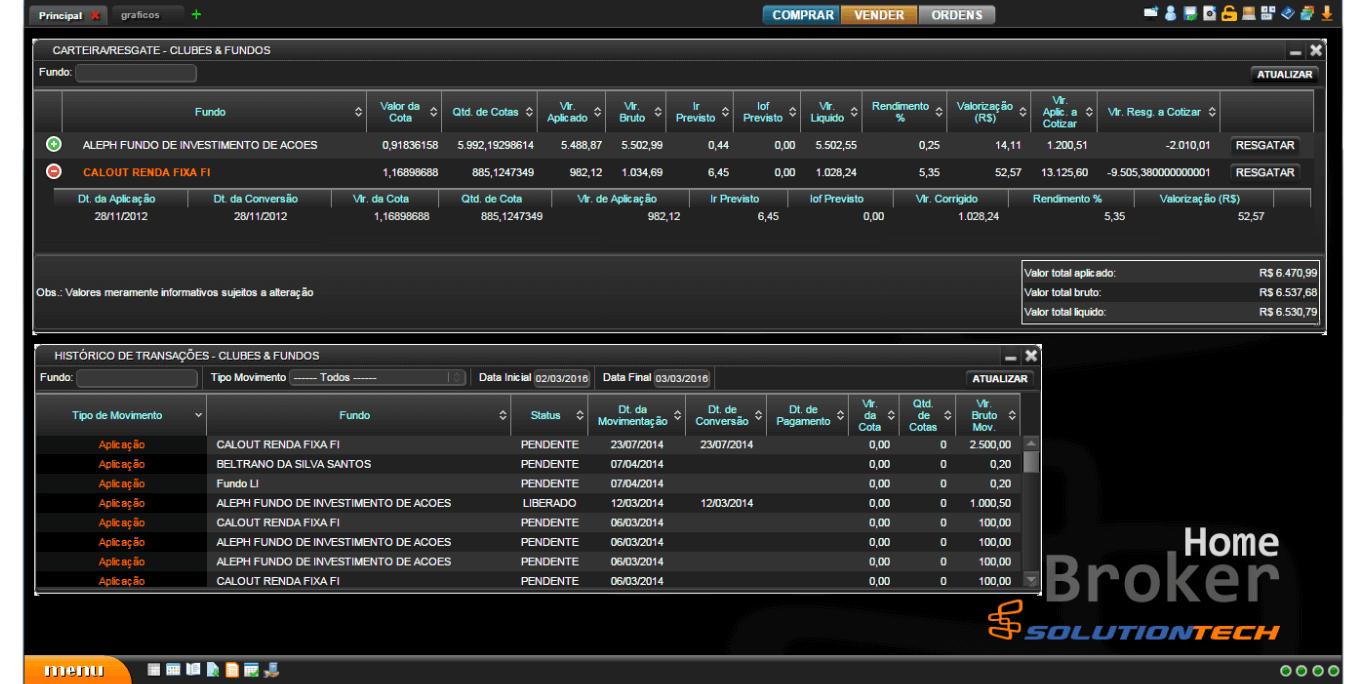Click the Fundo input in Histórico panel
1366x684 pixels.
(137, 378)
